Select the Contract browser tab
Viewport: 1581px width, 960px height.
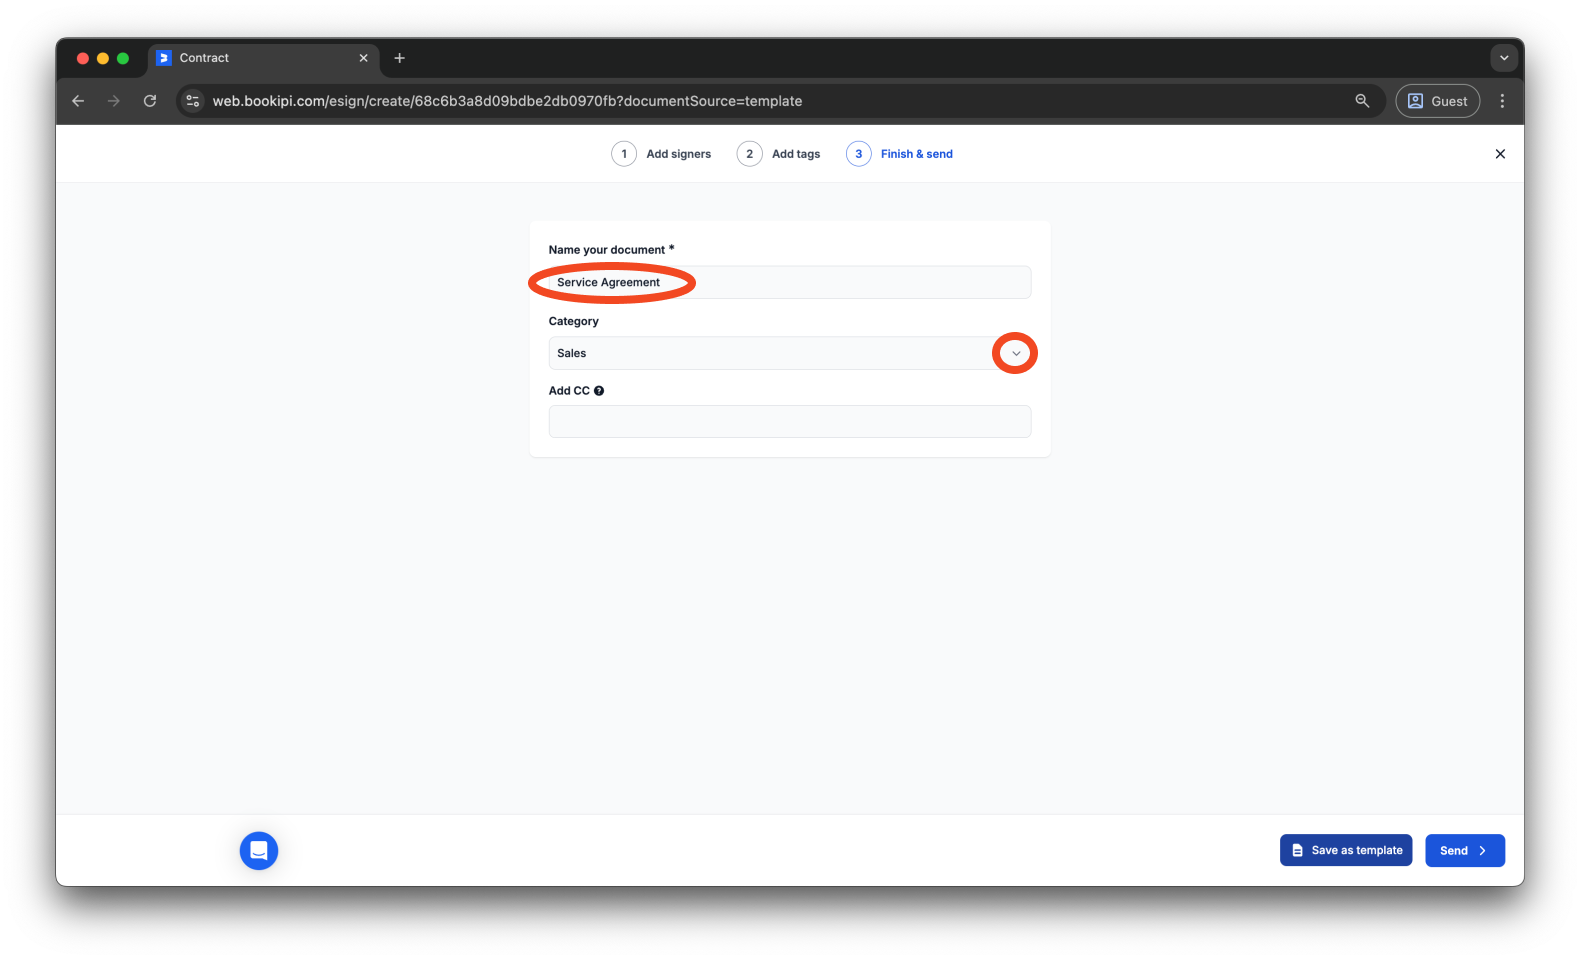tap(264, 58)
